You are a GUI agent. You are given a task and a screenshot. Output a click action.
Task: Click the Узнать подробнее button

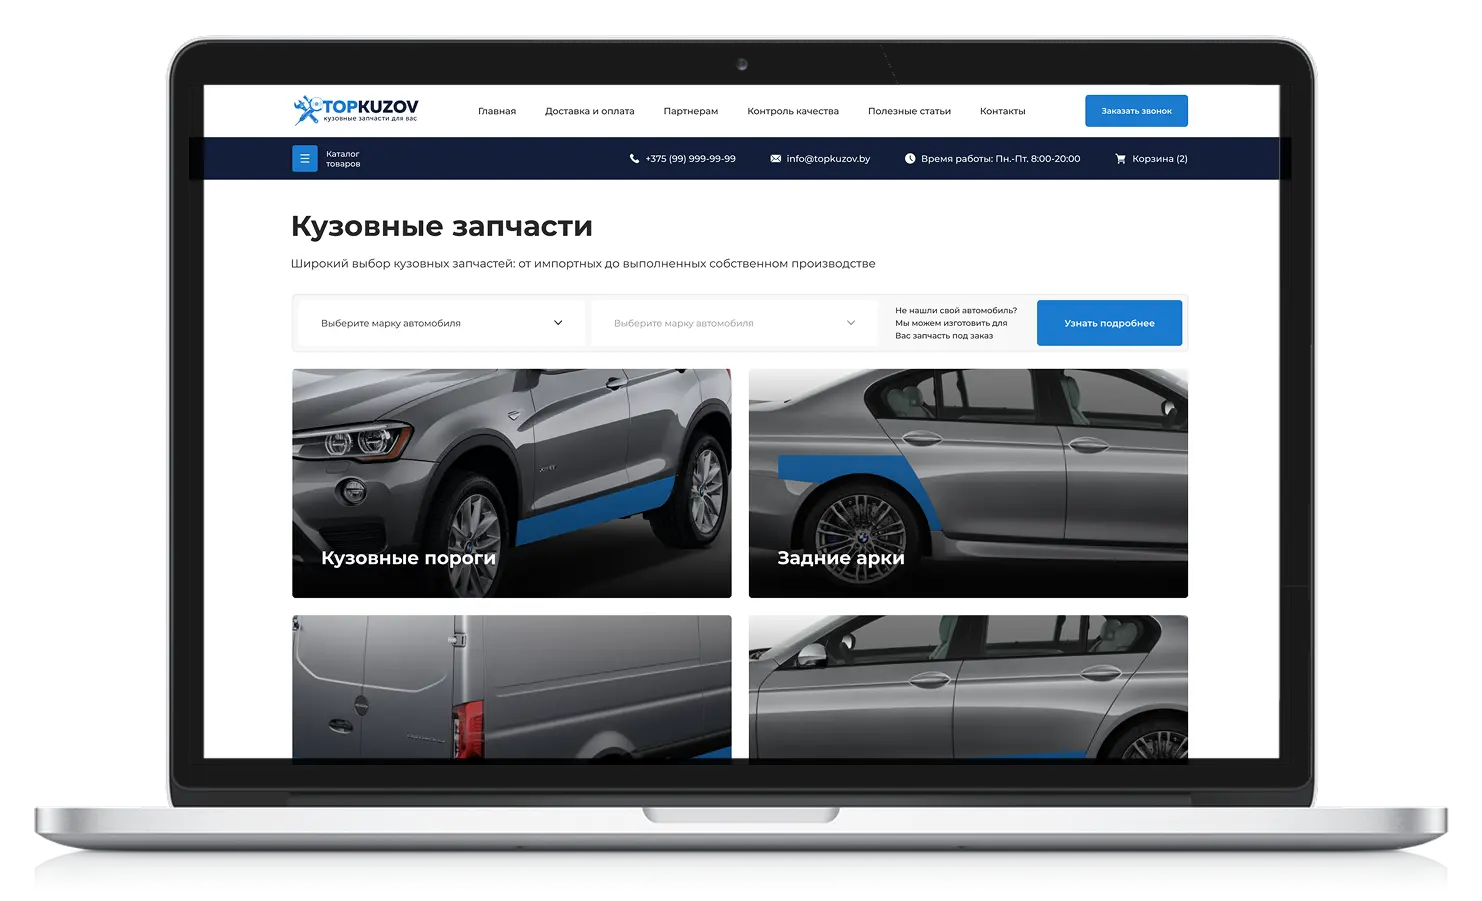pyautogui.click(x=1109, y=323)
